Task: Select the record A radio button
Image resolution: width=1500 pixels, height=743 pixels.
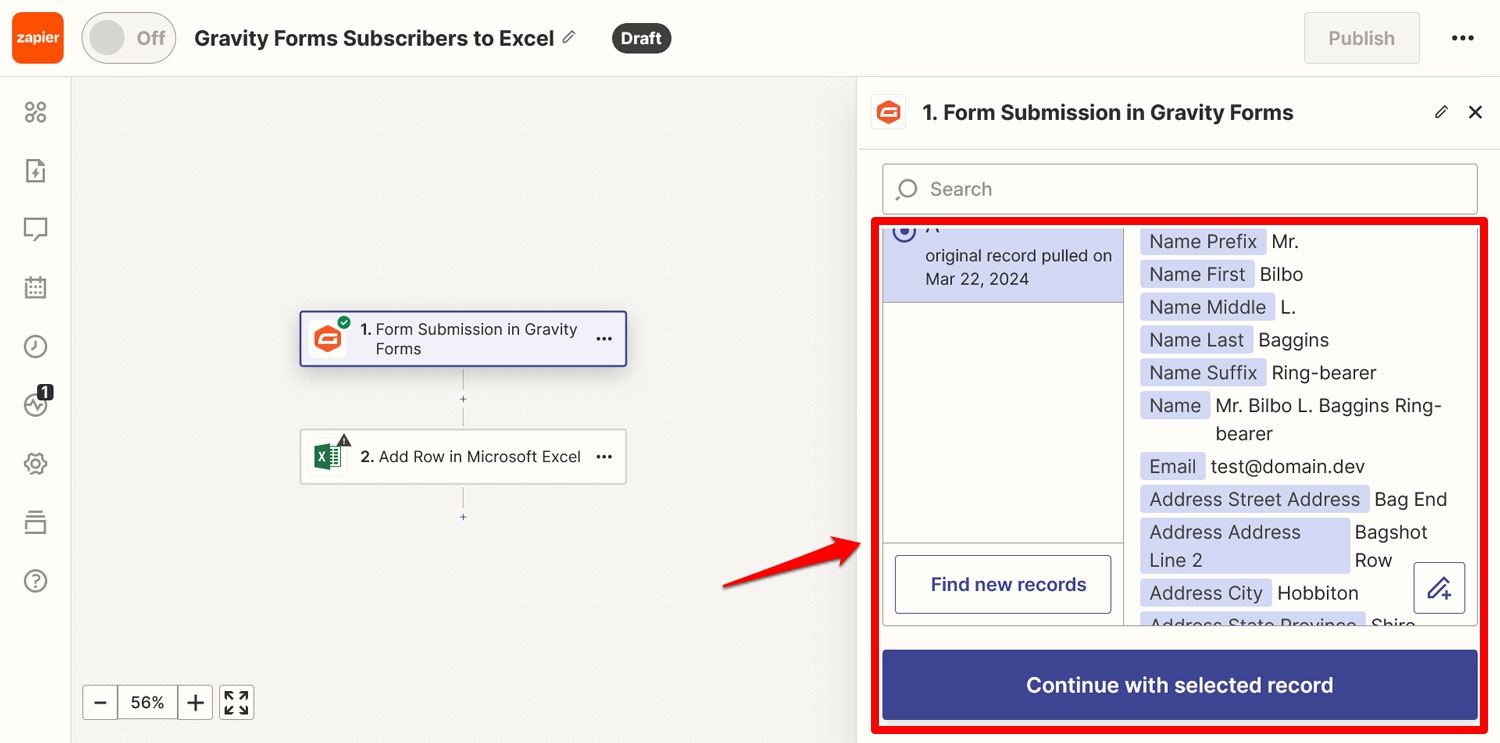Action: tap(904, 232)
